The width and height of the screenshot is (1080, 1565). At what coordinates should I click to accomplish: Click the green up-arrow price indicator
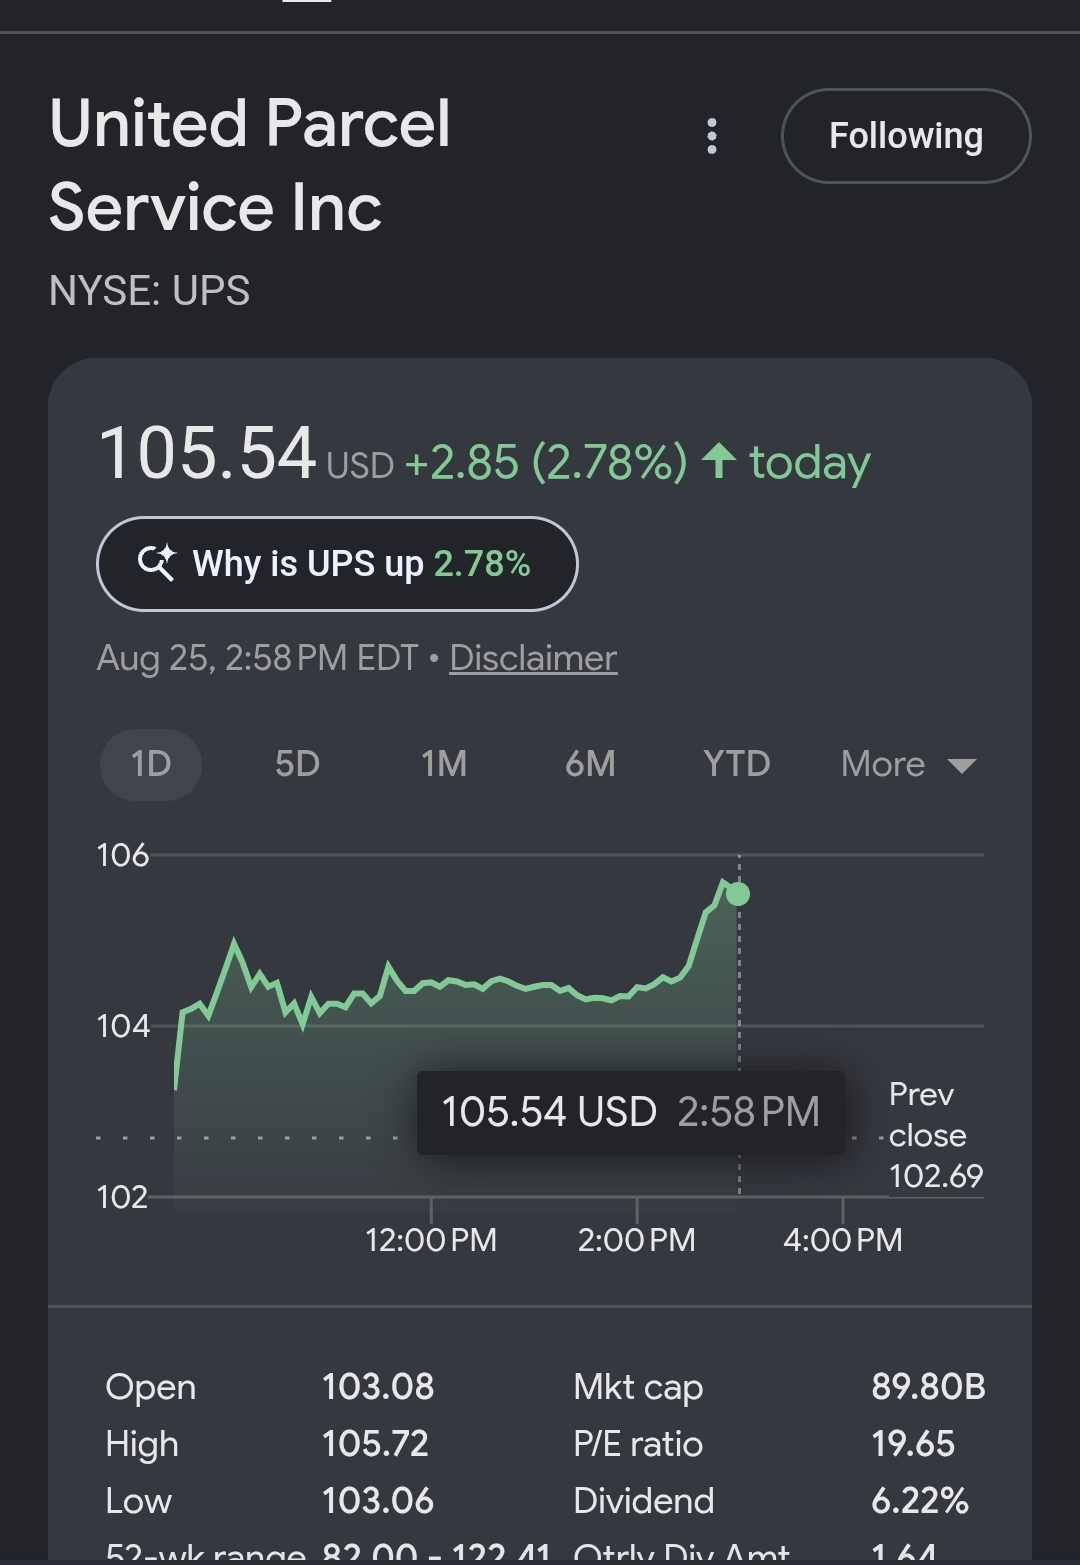718,461
